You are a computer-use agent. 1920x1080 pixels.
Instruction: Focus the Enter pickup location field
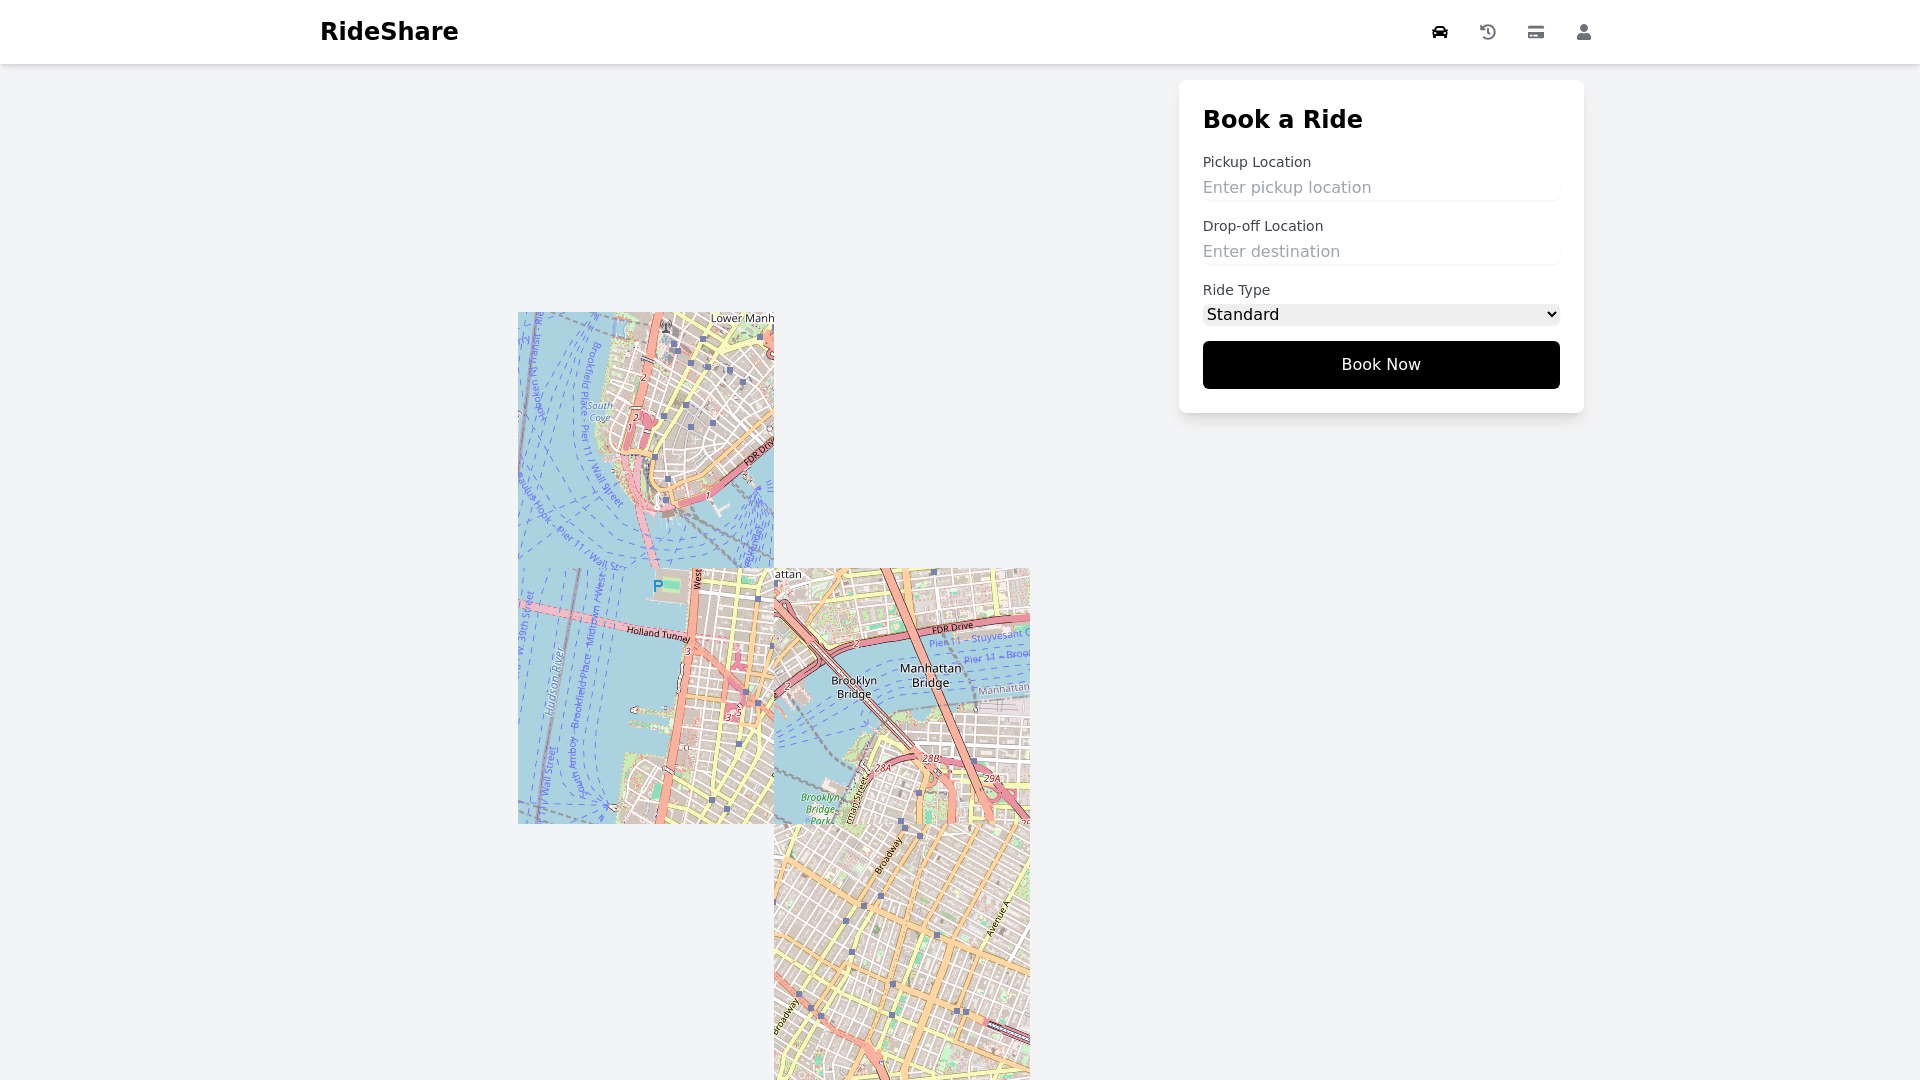[1381, 188]
